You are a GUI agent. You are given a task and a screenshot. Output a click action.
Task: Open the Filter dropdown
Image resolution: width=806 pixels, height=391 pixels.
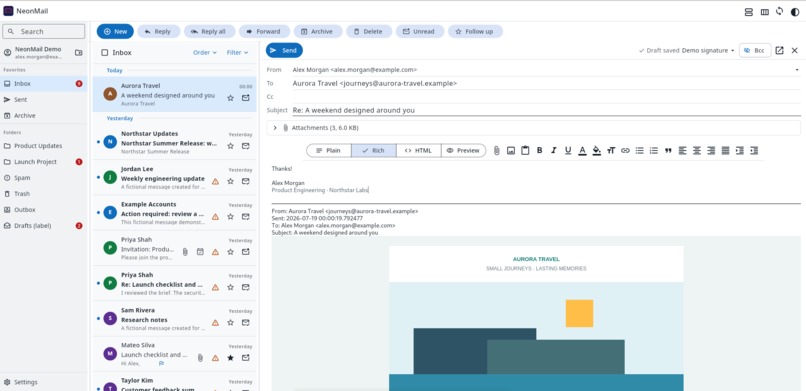pyautogui.click(x=237, y=52)
